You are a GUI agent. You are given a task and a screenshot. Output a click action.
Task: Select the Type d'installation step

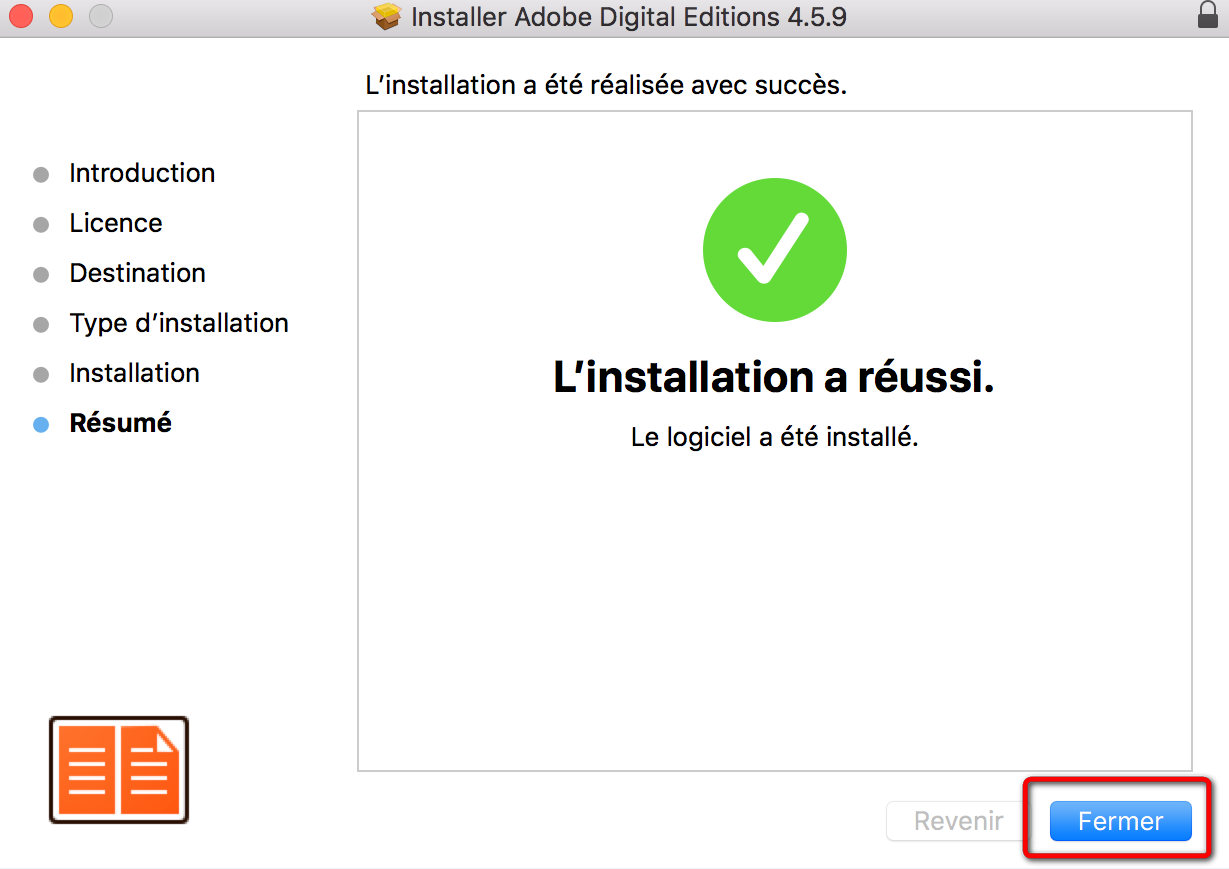tap(179, 323)
